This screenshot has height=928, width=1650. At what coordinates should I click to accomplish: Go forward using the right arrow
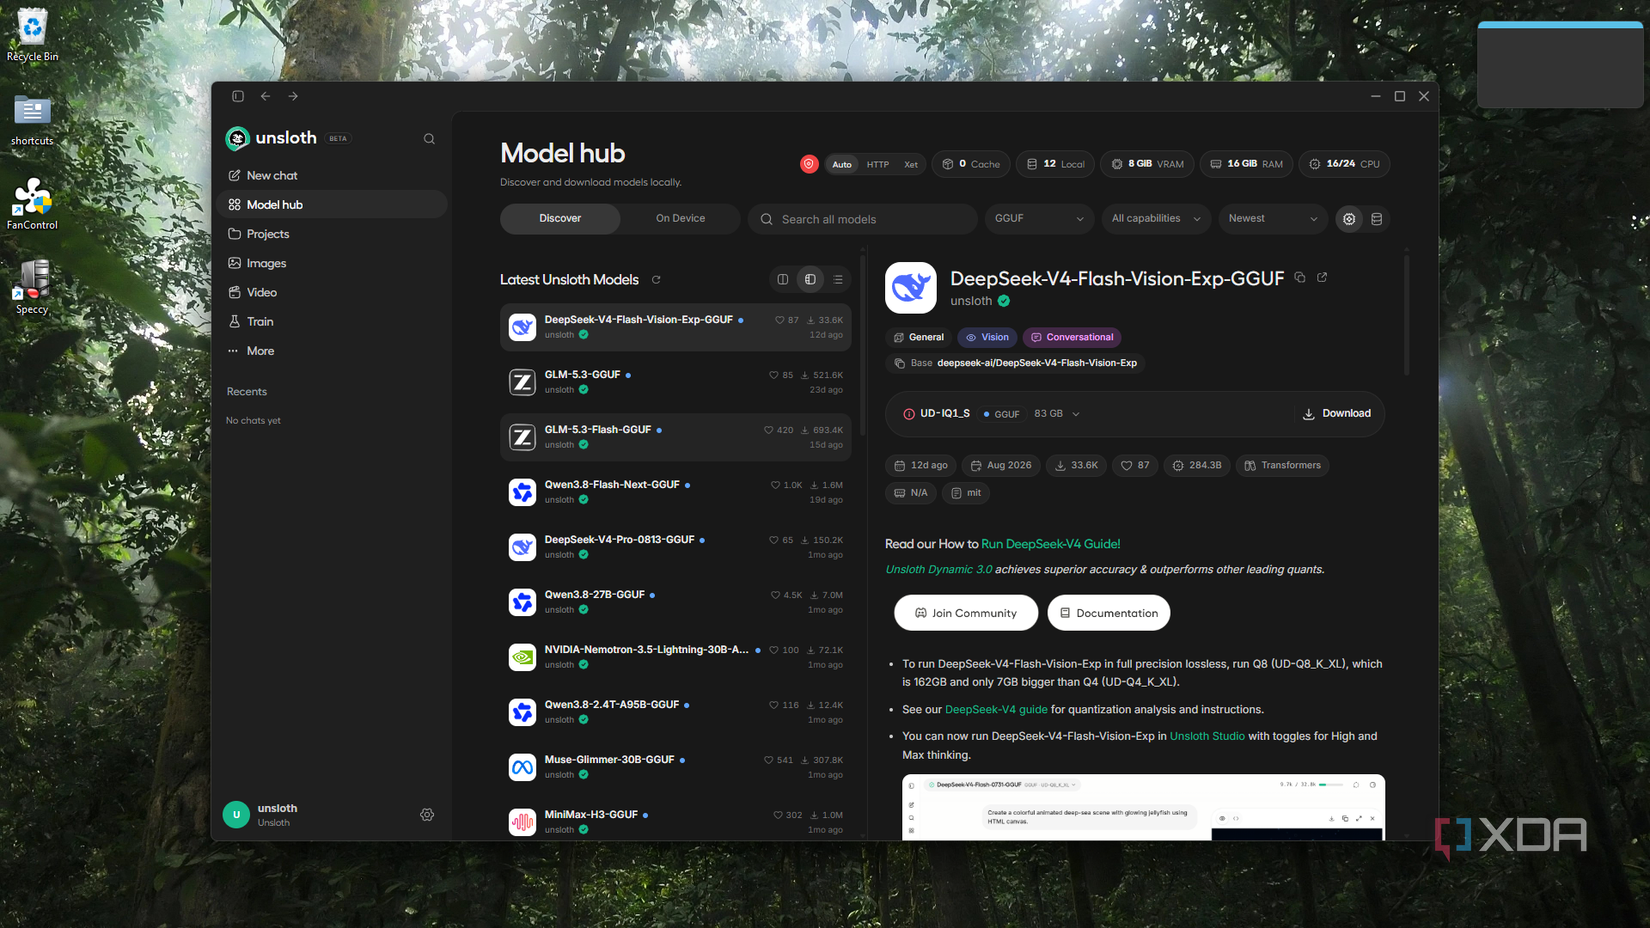[x=293, y=96]
